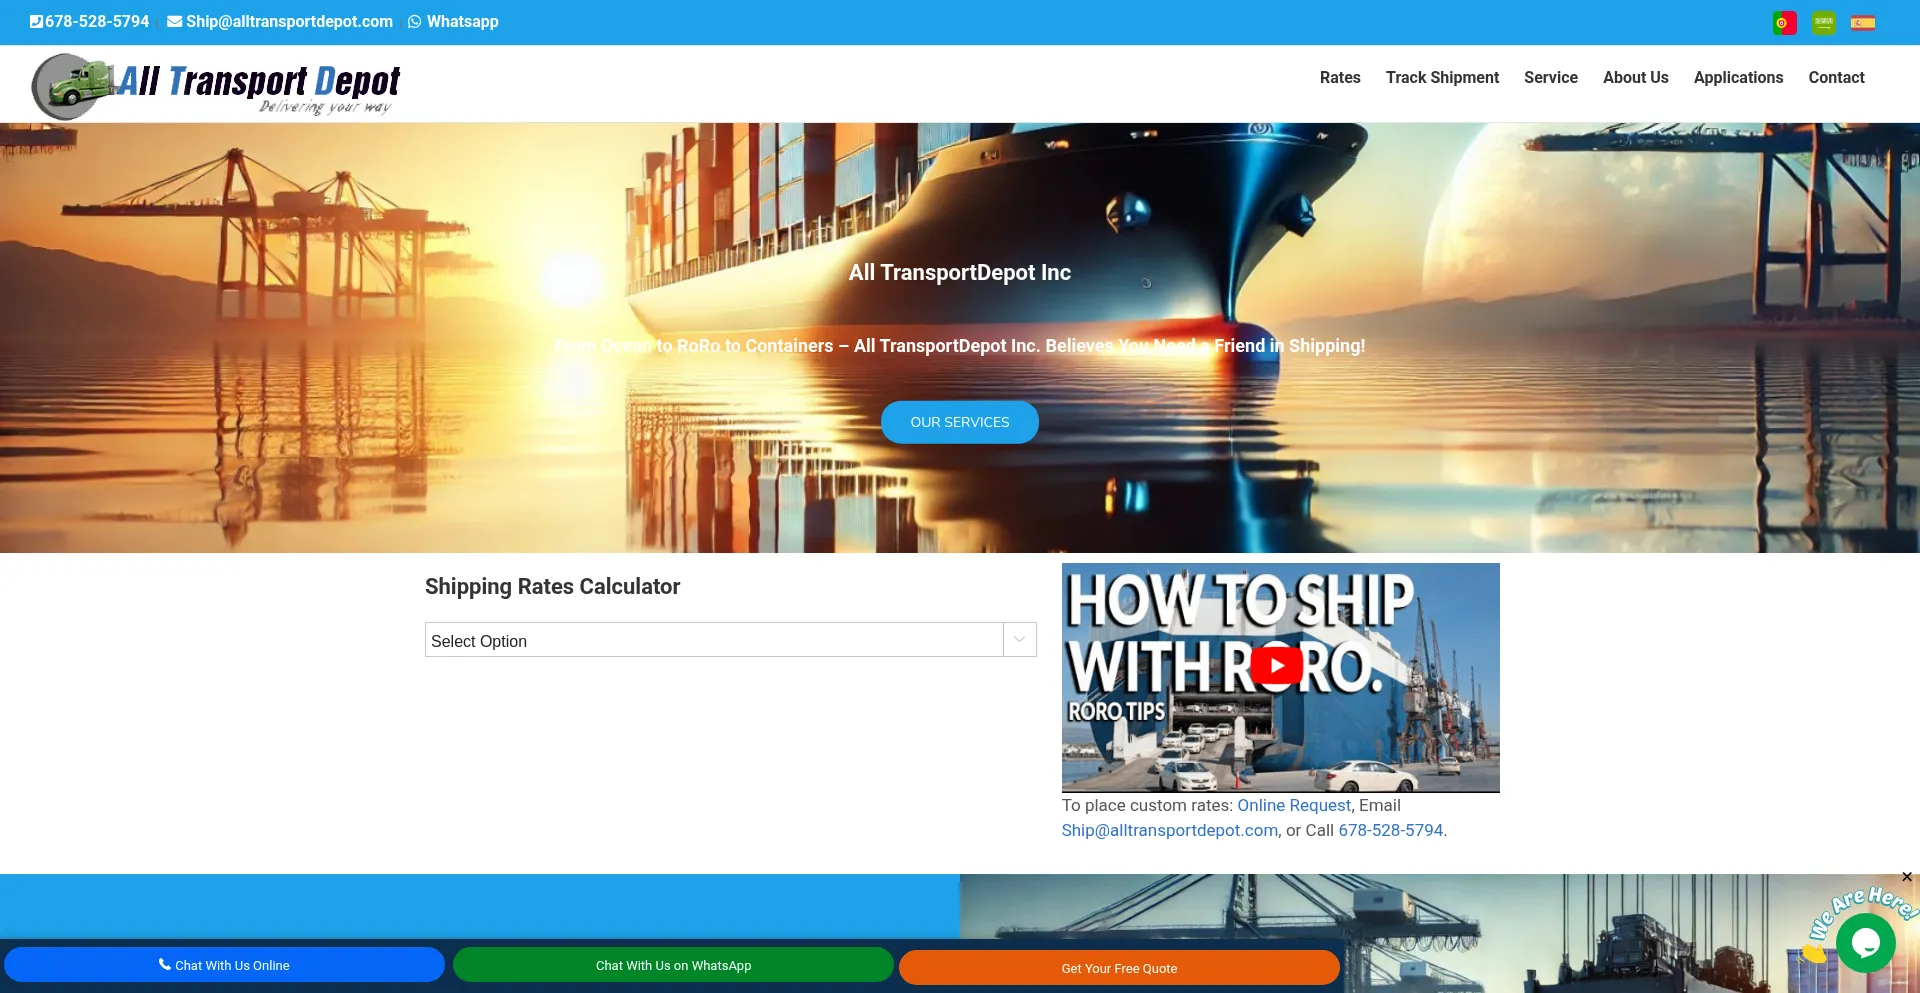The width and height of the screenshot is (1920, 993).
Task: Open the Contact menu item
Action: tap(1836, 78)
